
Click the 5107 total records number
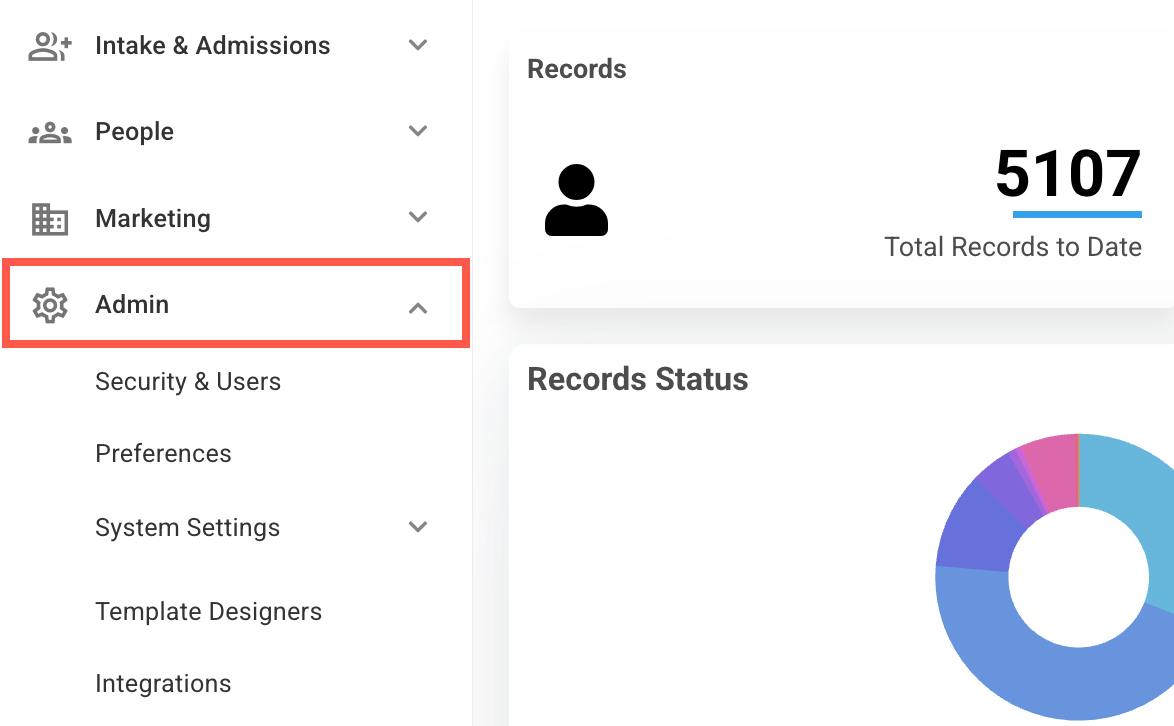point(1068,174)
